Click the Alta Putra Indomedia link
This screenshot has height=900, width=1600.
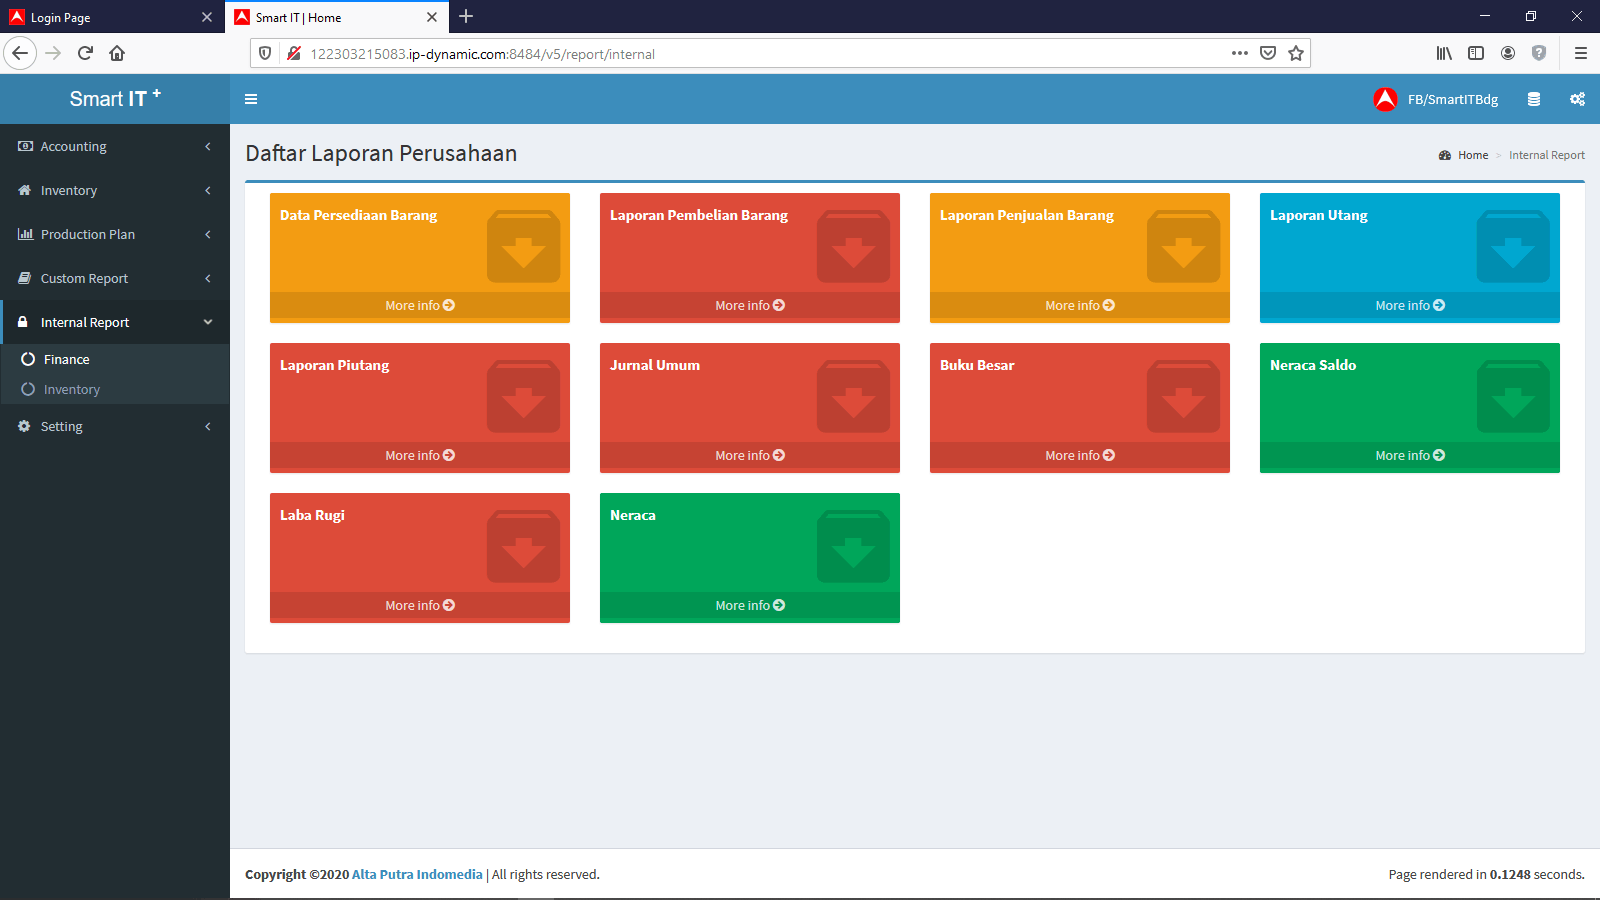point(417,874)
